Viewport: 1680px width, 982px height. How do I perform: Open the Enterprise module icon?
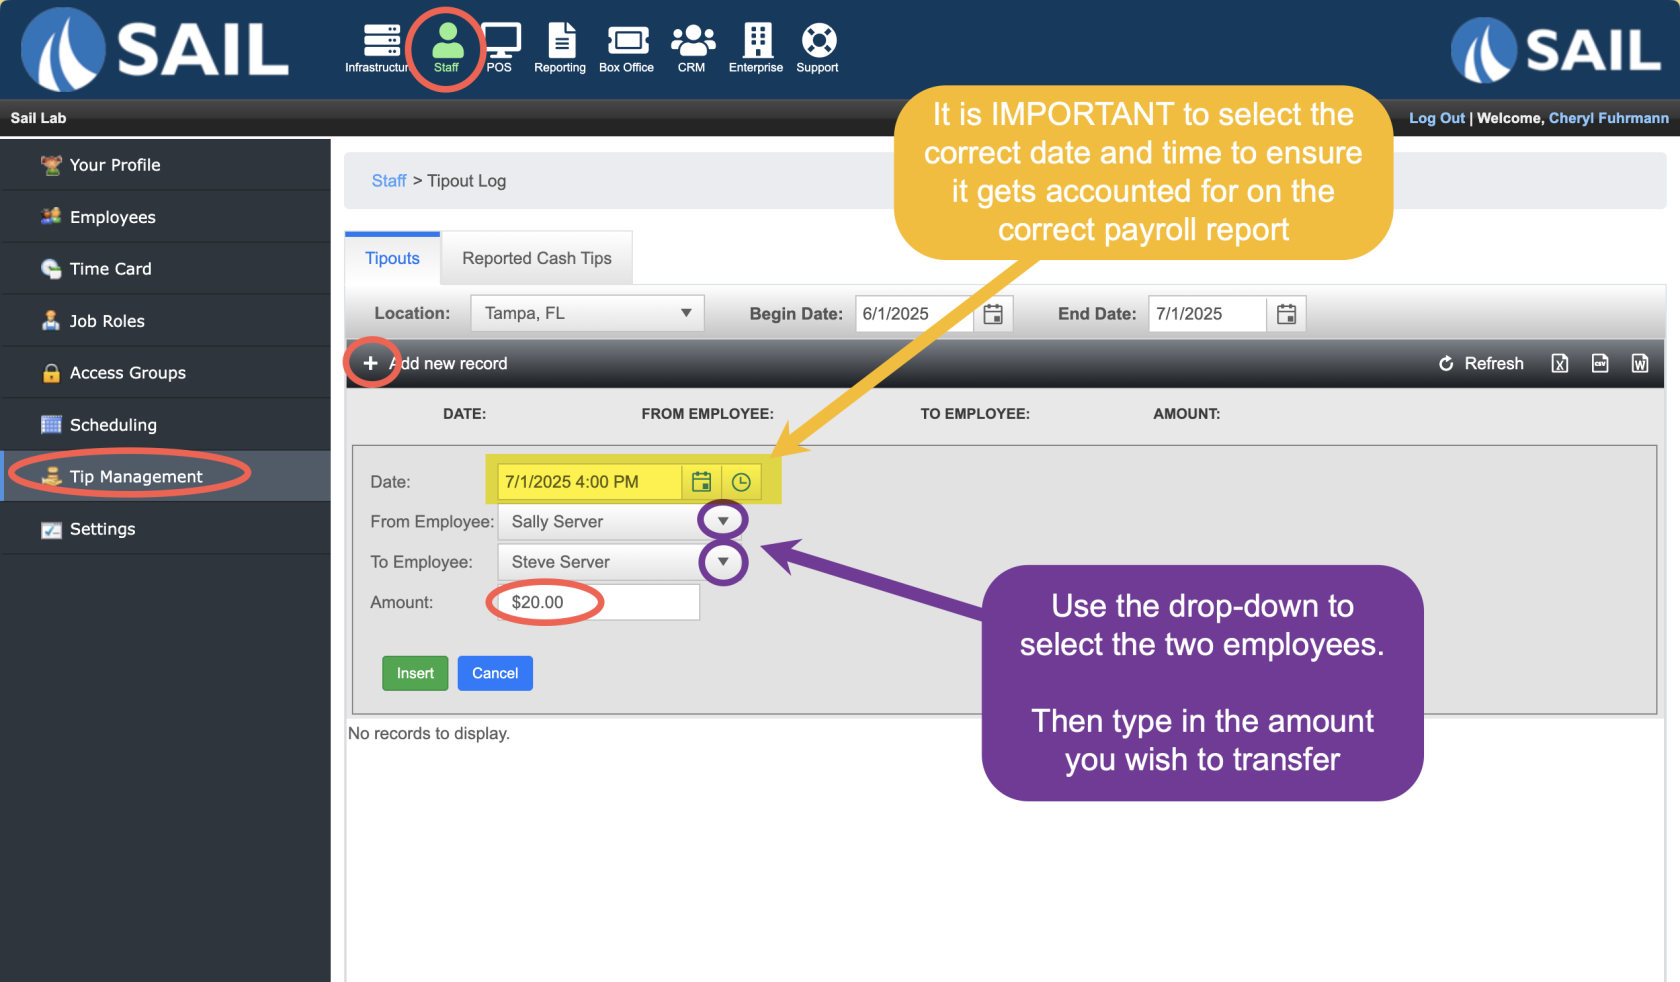pyautogui.click(x=756, y=48)
